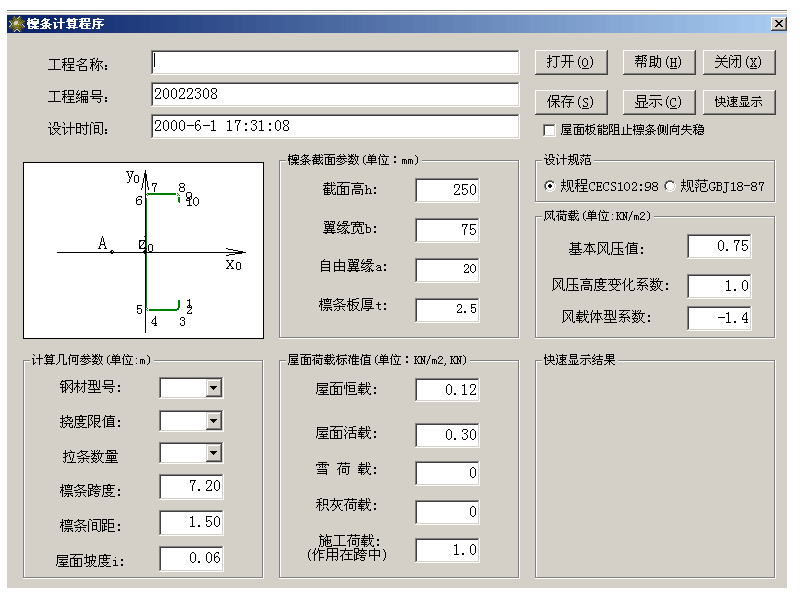This screenshot has width=800, height=600.
Task: Click the 快速显示 button
Action: coord(739,102)
